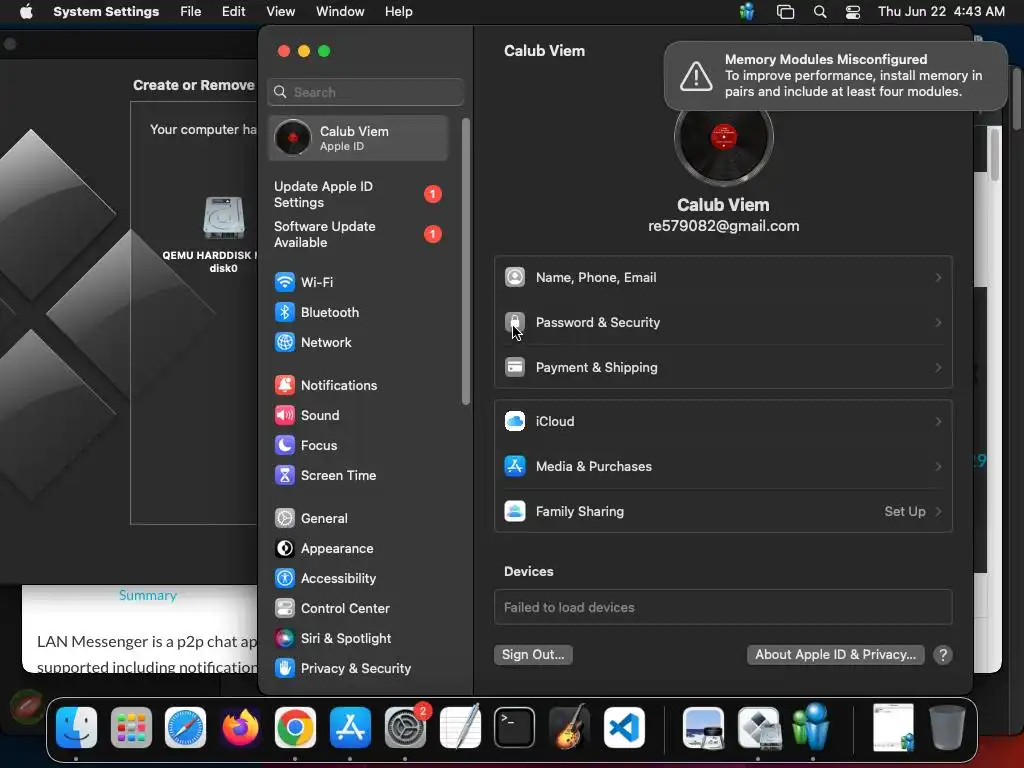Click System Settings icon in the Dock
This screenshot has width=1024, height=768.
pos(405,728)
